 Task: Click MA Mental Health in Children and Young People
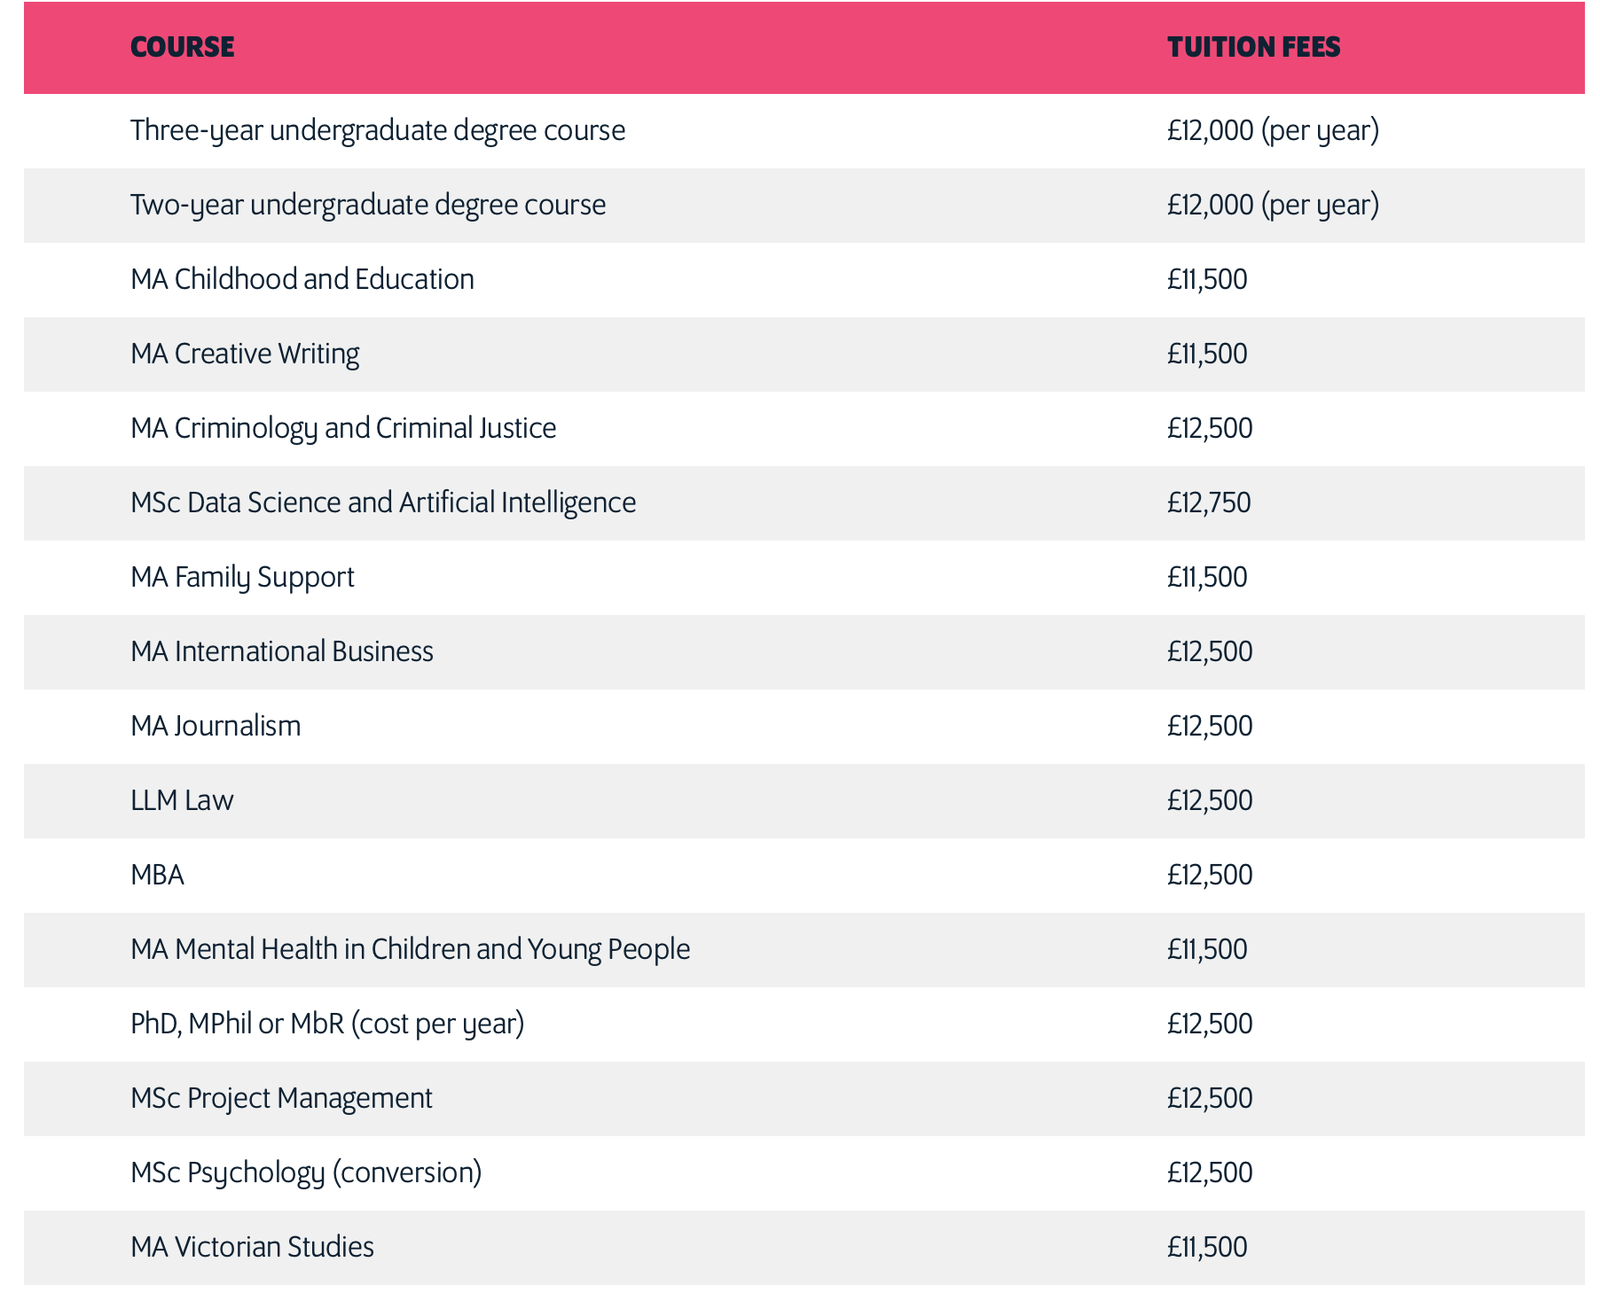410,949
